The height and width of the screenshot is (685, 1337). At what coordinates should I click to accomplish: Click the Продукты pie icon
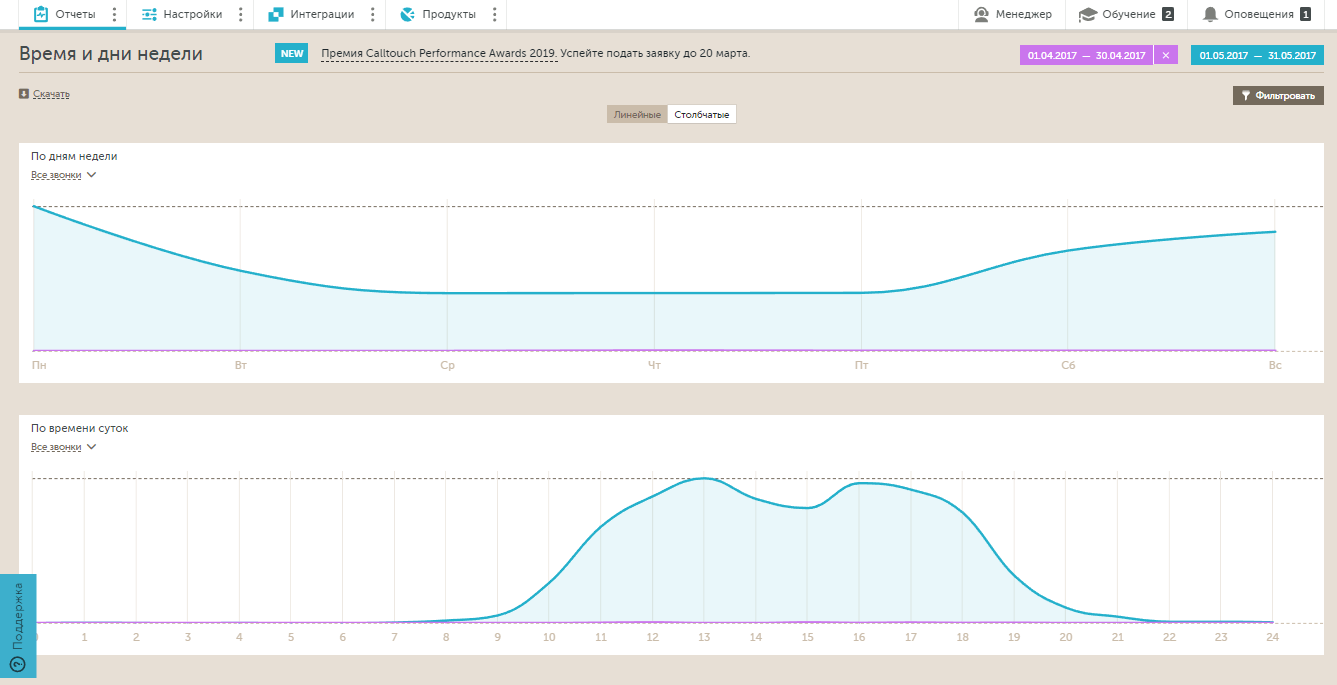[407, 14]
